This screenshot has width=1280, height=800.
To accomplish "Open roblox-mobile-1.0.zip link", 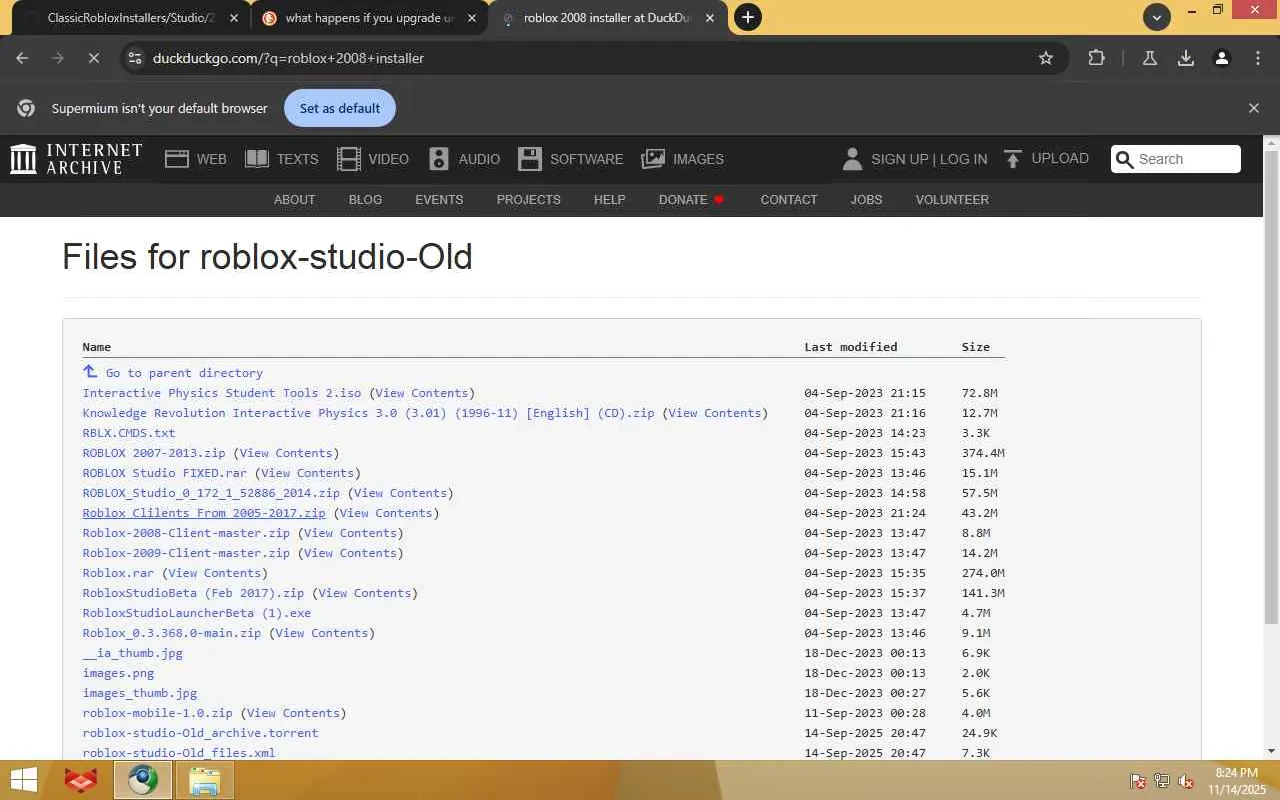I will [x=157, y=713].
